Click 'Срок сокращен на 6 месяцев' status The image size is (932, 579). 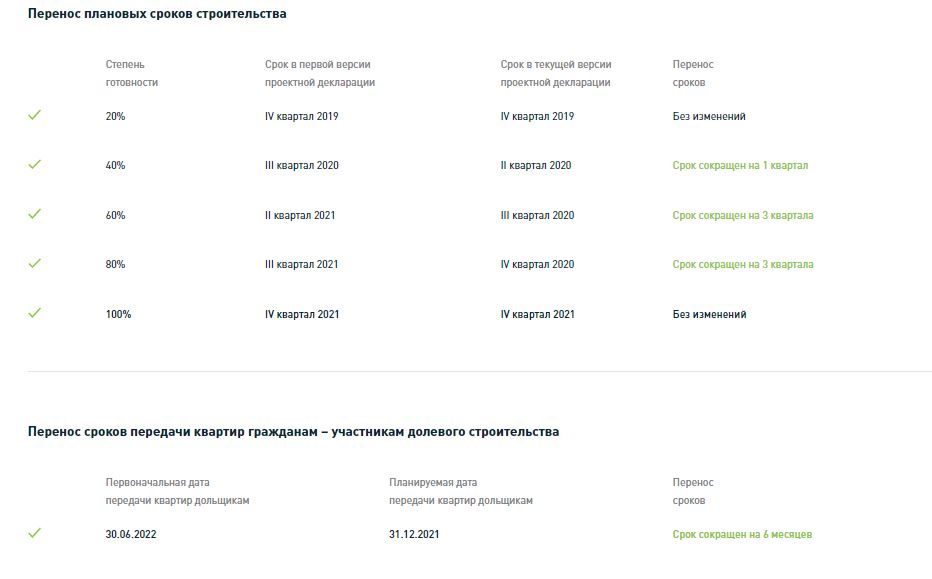tap(742, 534)
